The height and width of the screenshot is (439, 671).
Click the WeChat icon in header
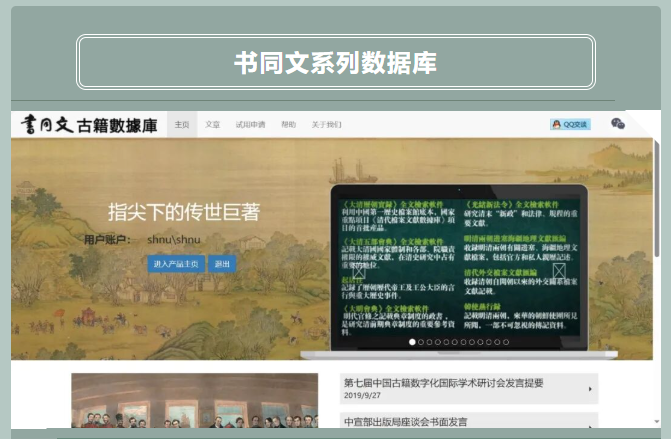coord(618,124)
